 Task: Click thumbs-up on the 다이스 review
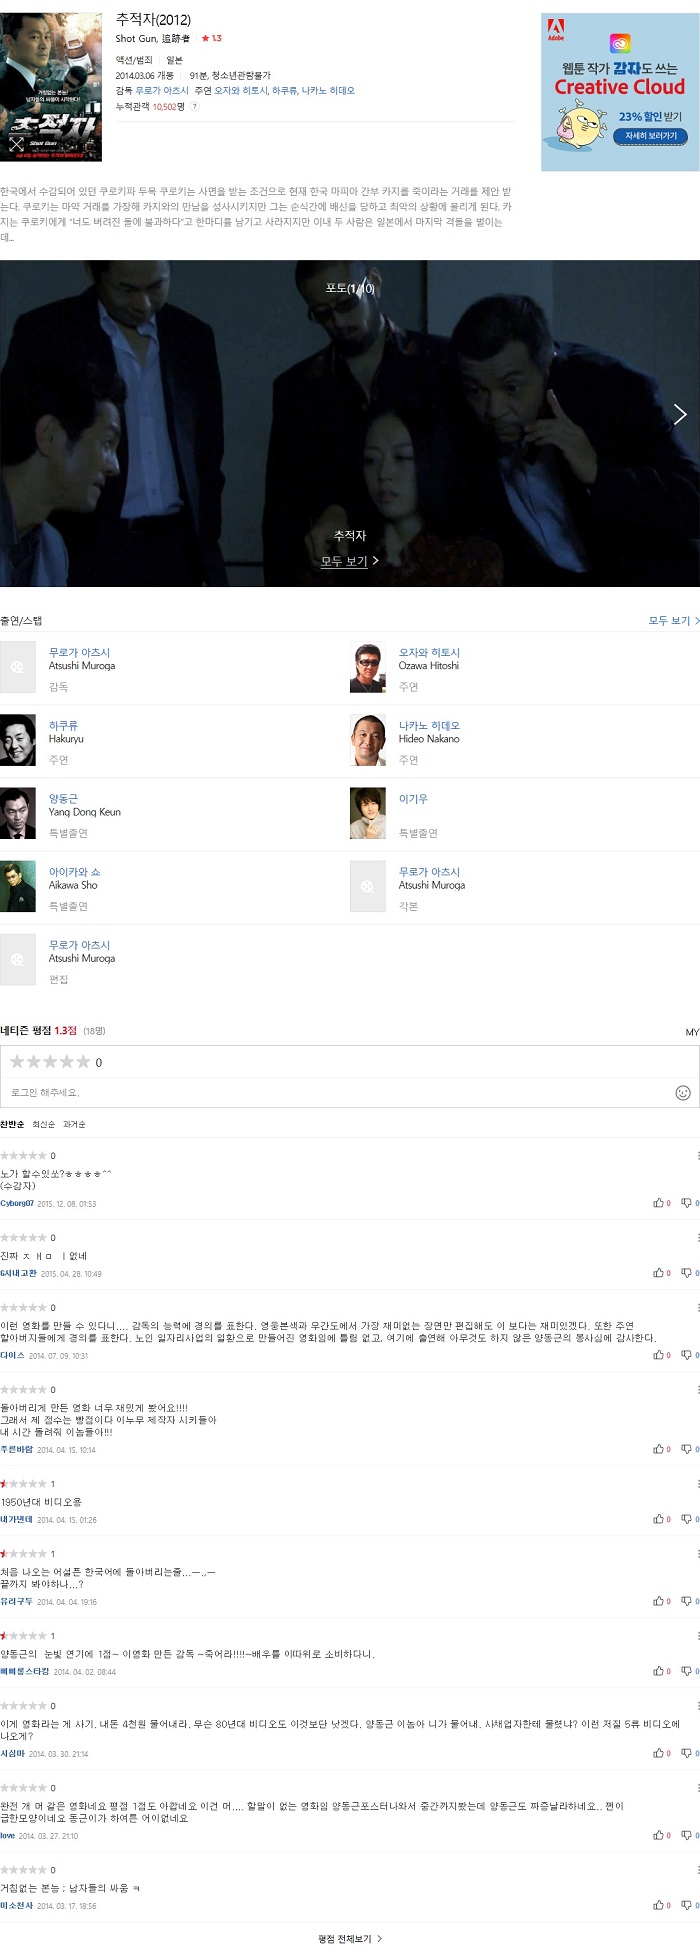tap(659, 1355)
